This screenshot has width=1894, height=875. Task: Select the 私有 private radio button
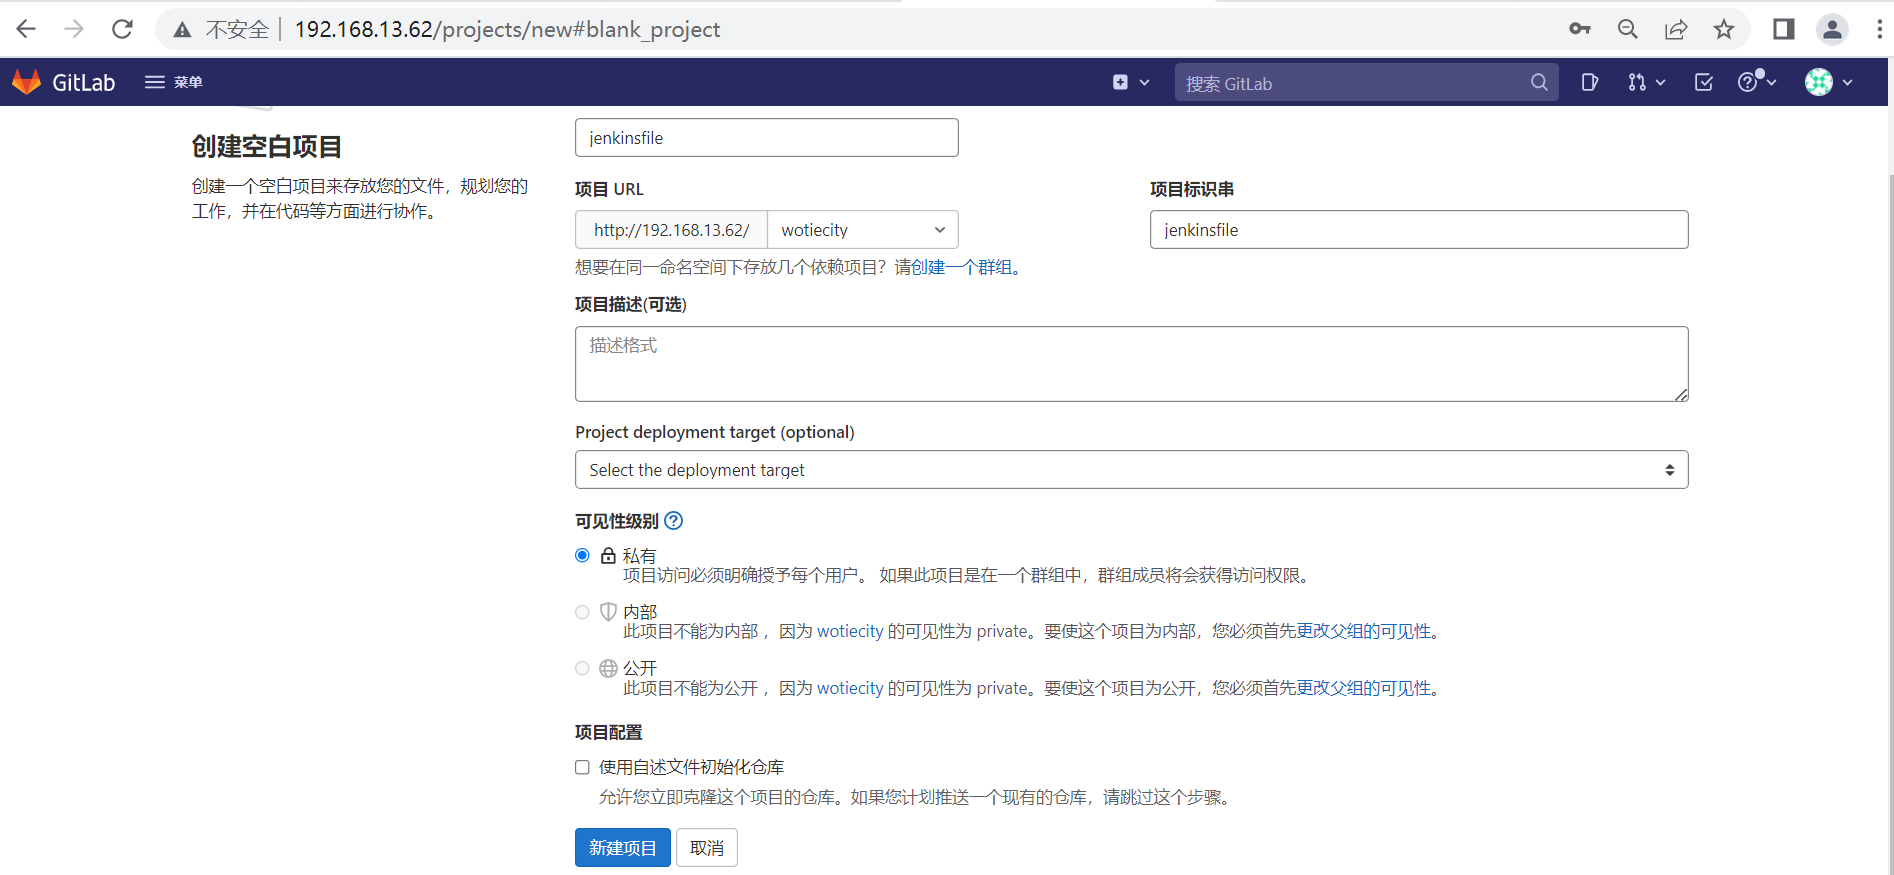pos(582,555)
